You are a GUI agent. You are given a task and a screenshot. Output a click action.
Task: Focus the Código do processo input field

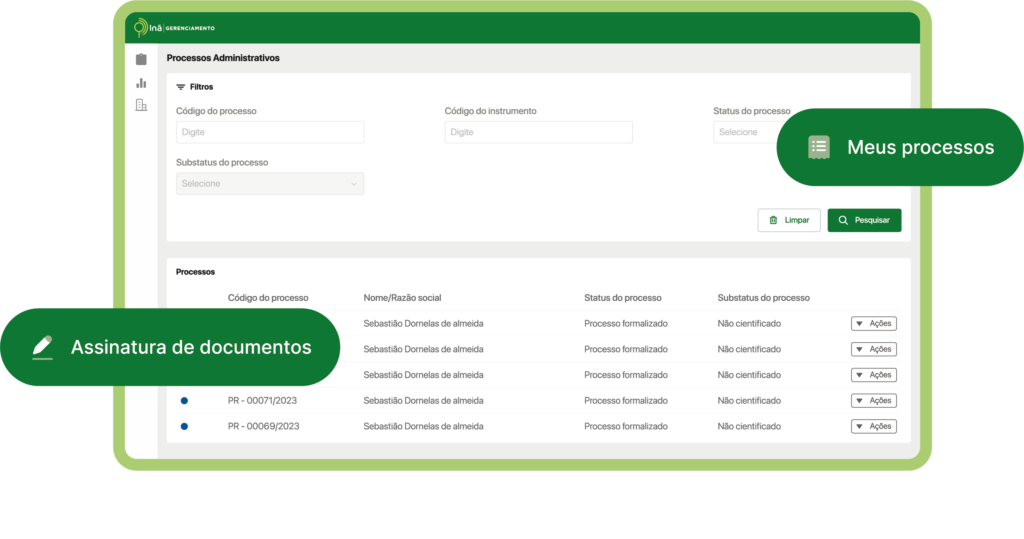coord(270,132)
